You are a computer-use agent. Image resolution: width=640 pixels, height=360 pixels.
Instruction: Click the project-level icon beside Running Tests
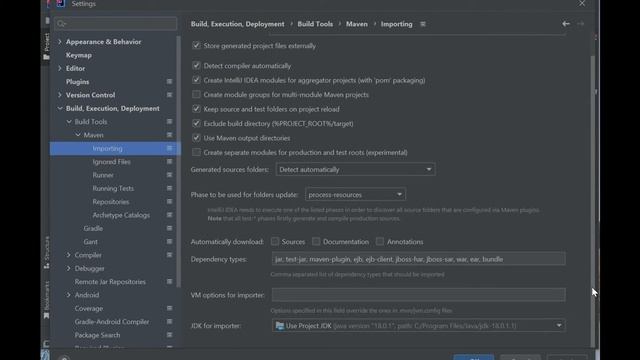click(169, 188)
